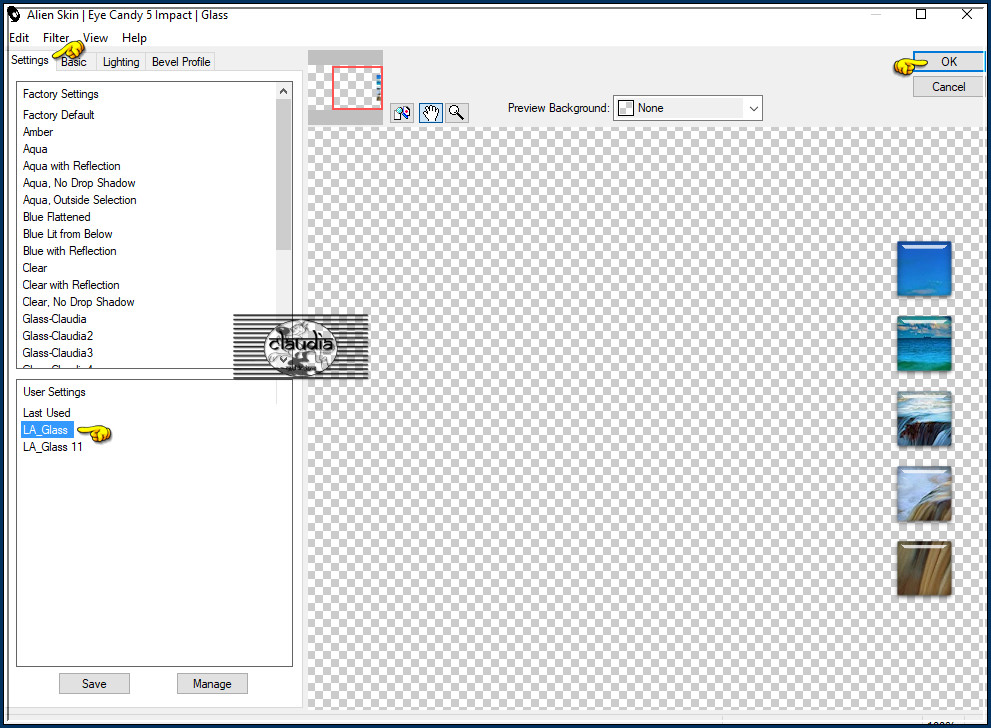Select the Amber preset
991x728 pixels.
pyautogui.click(x=38, y=132)
